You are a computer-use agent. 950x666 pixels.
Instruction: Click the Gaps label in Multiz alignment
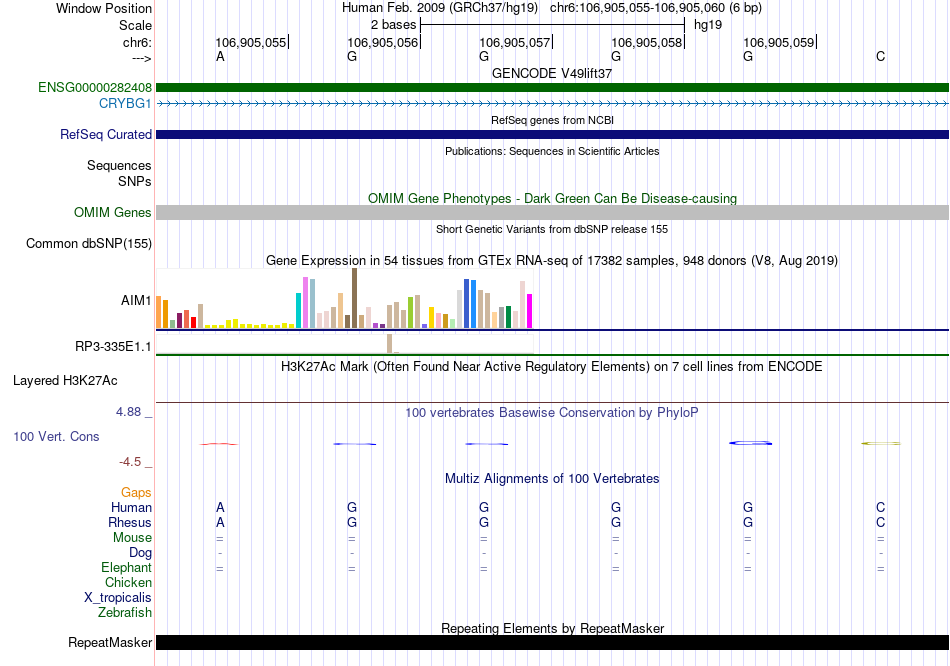[x=136, y=493]
